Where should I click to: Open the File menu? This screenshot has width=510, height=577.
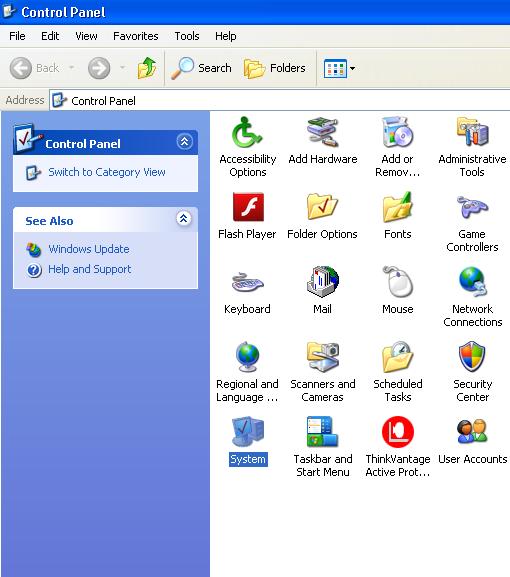point(17,36)
